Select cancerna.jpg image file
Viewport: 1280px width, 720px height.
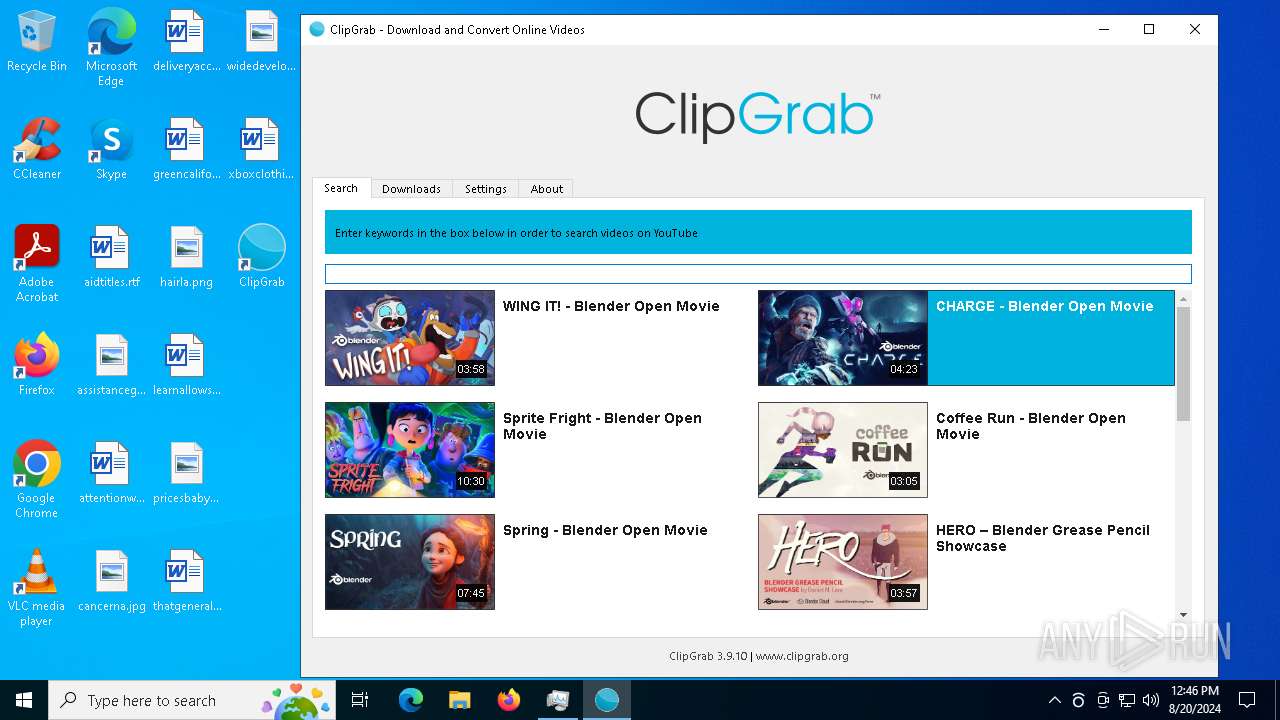coord(111,582)
